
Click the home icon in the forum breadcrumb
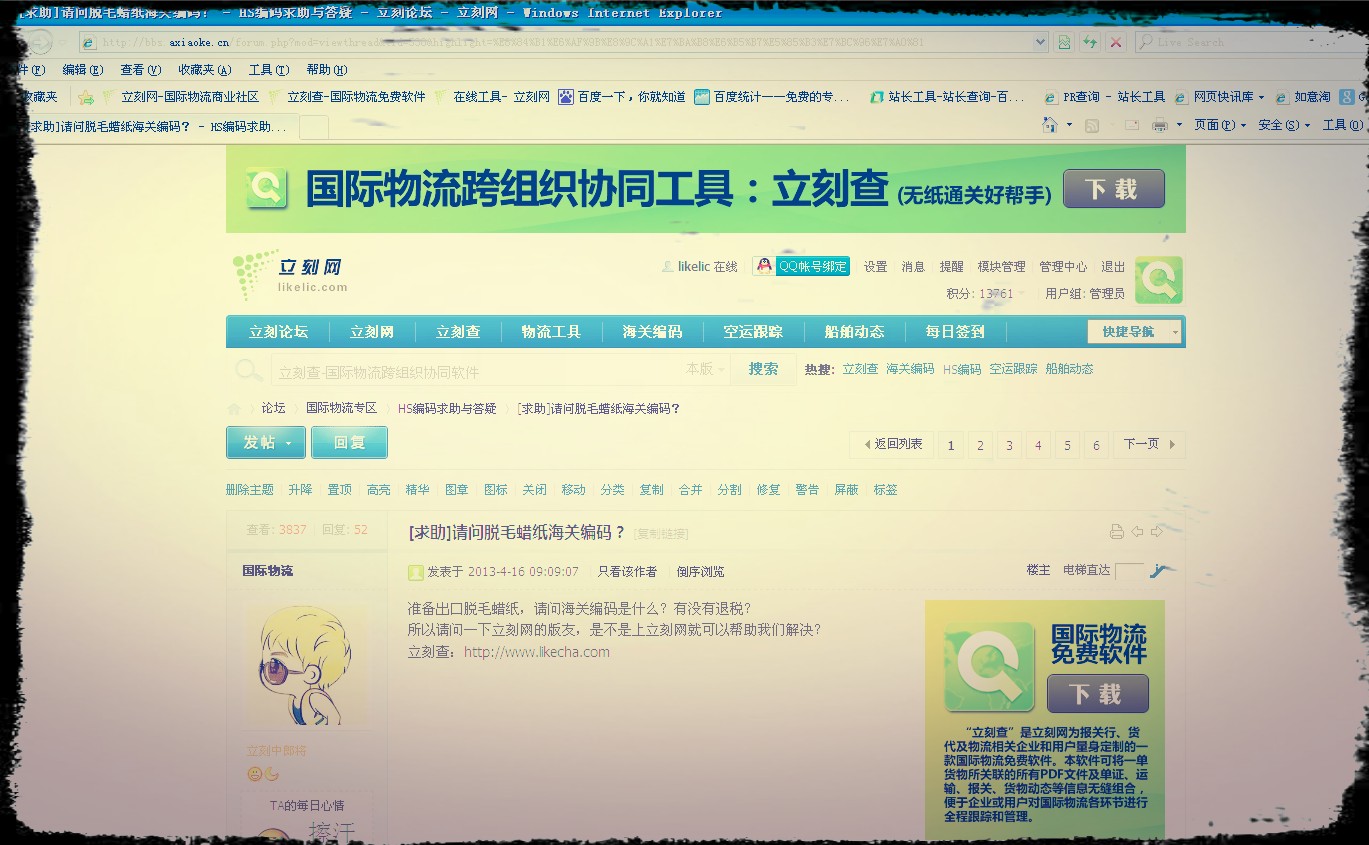pyautogui.click(x=234, y=408)
